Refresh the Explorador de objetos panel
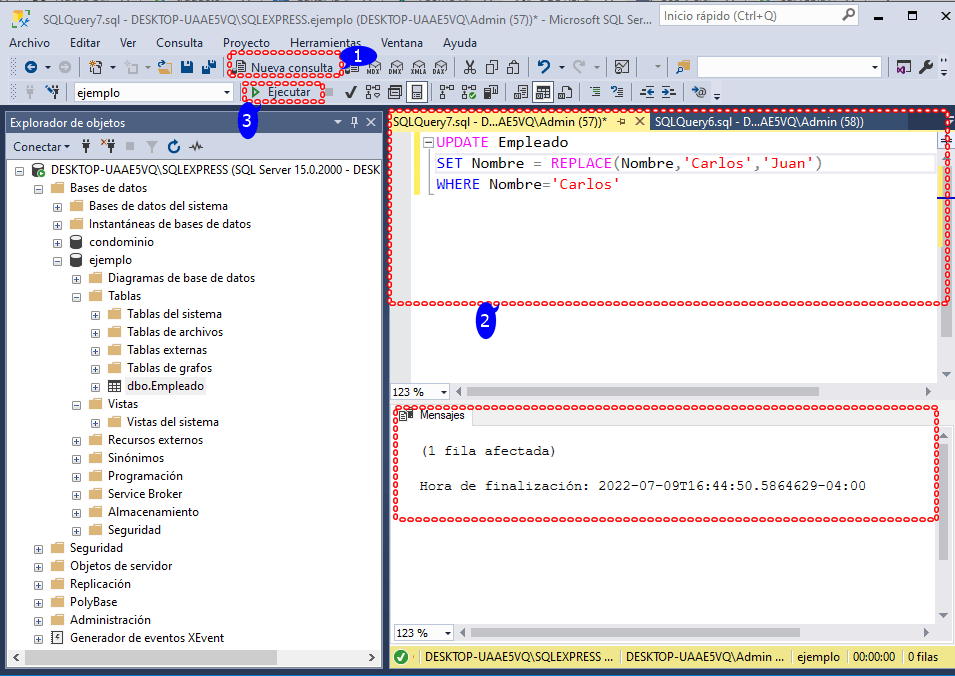The image size is (955, 676). click(174, 147)
